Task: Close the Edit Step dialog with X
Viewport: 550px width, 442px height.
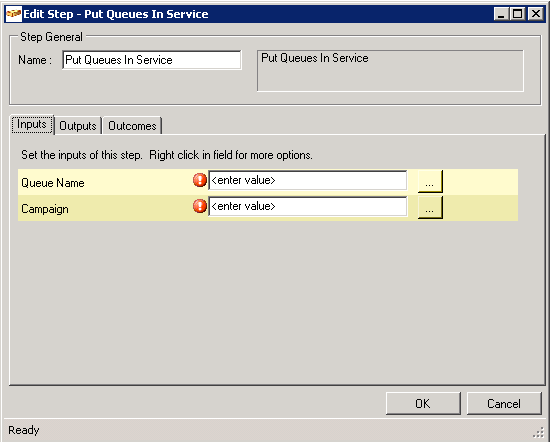Action: click(x=536, y=14)
